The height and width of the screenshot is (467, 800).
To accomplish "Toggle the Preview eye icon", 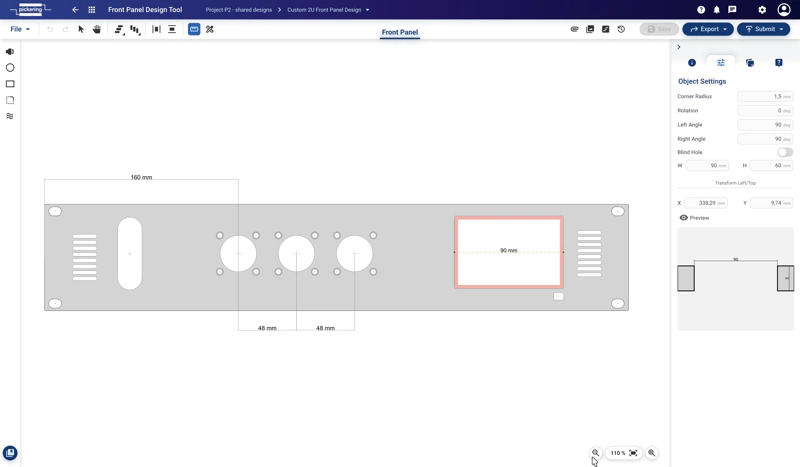I will pyautogui.click(x=684, y=218).
